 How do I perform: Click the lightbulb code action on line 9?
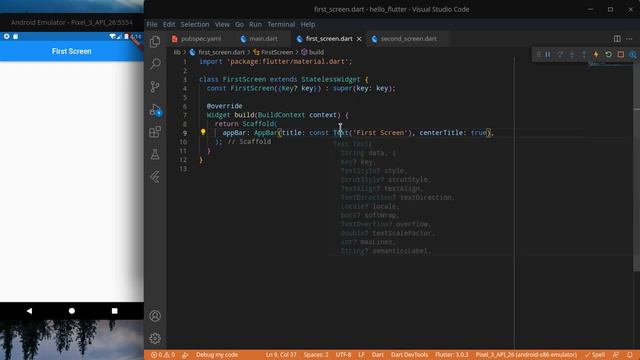203,132
